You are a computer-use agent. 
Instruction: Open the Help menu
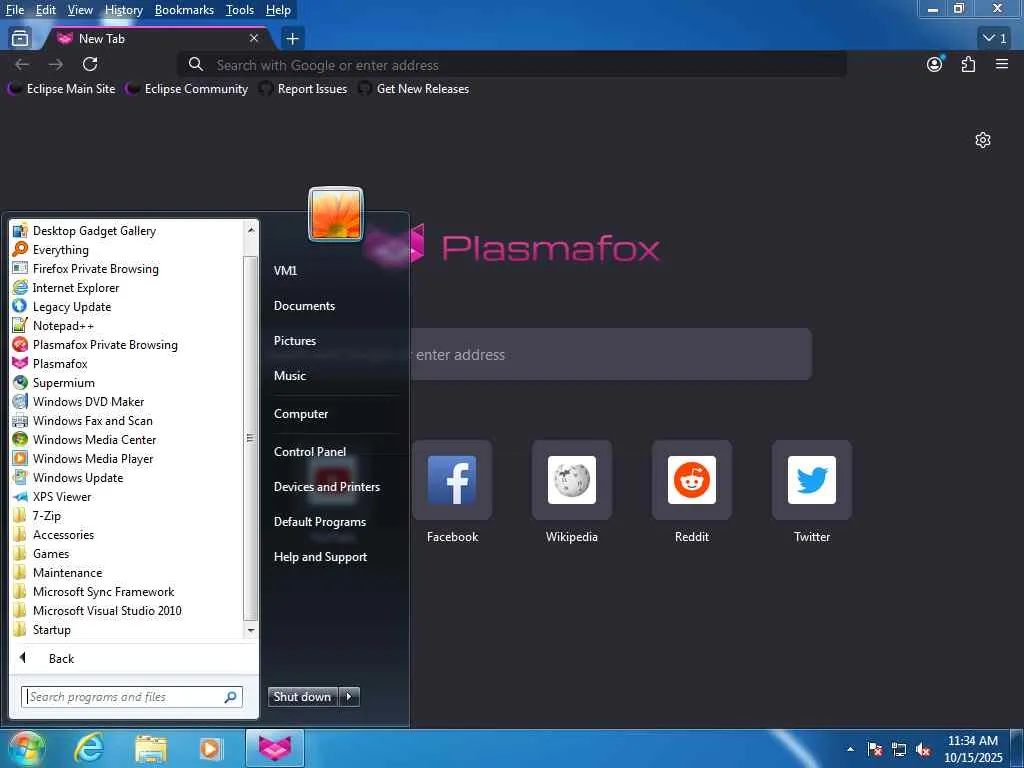coord(278,10)
